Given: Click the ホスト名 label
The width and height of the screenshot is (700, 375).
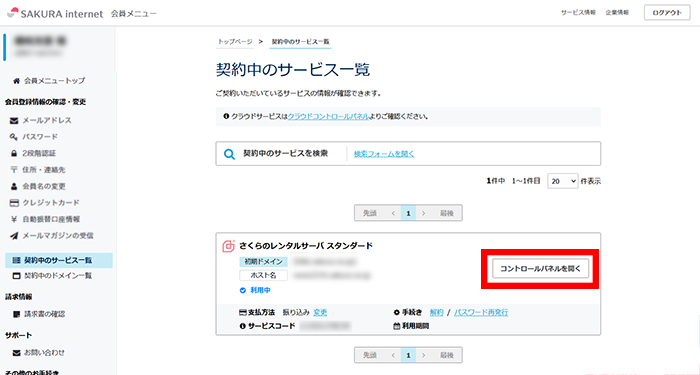Looking at the screenshot, I should tap(263, 275).
